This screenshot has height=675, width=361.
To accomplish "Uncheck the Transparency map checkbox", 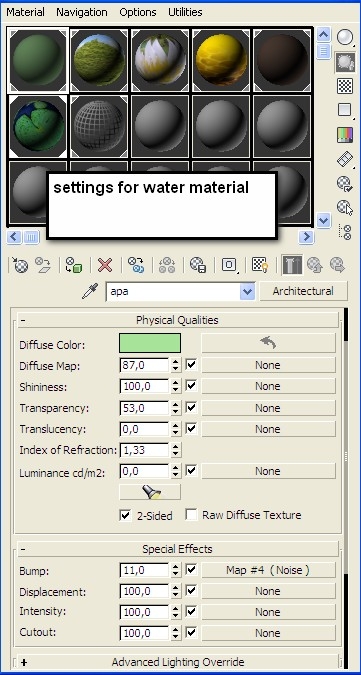I will (x=191, y=407).
